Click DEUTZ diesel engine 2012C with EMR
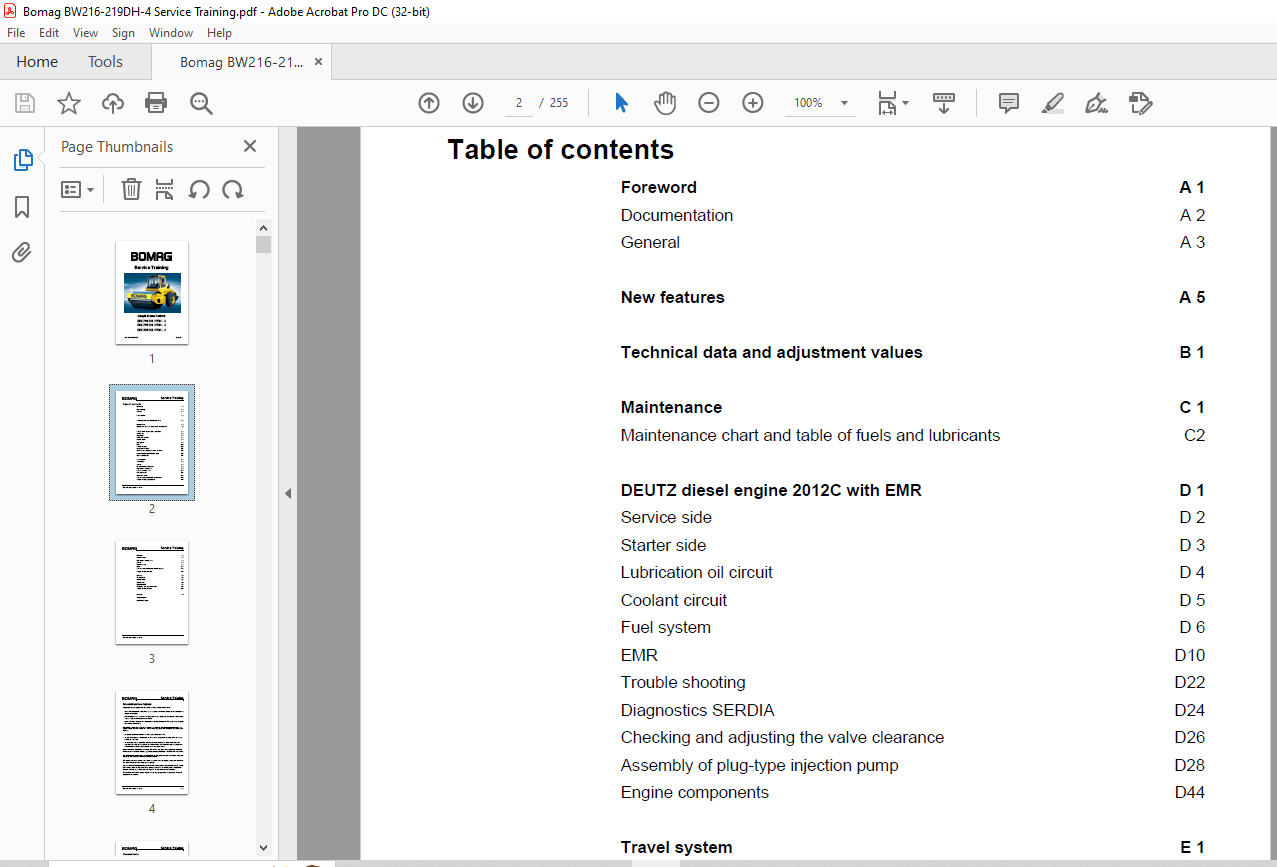Image resolution: width=1277 pixels, height=867 pixels. [x=771, y=490]
